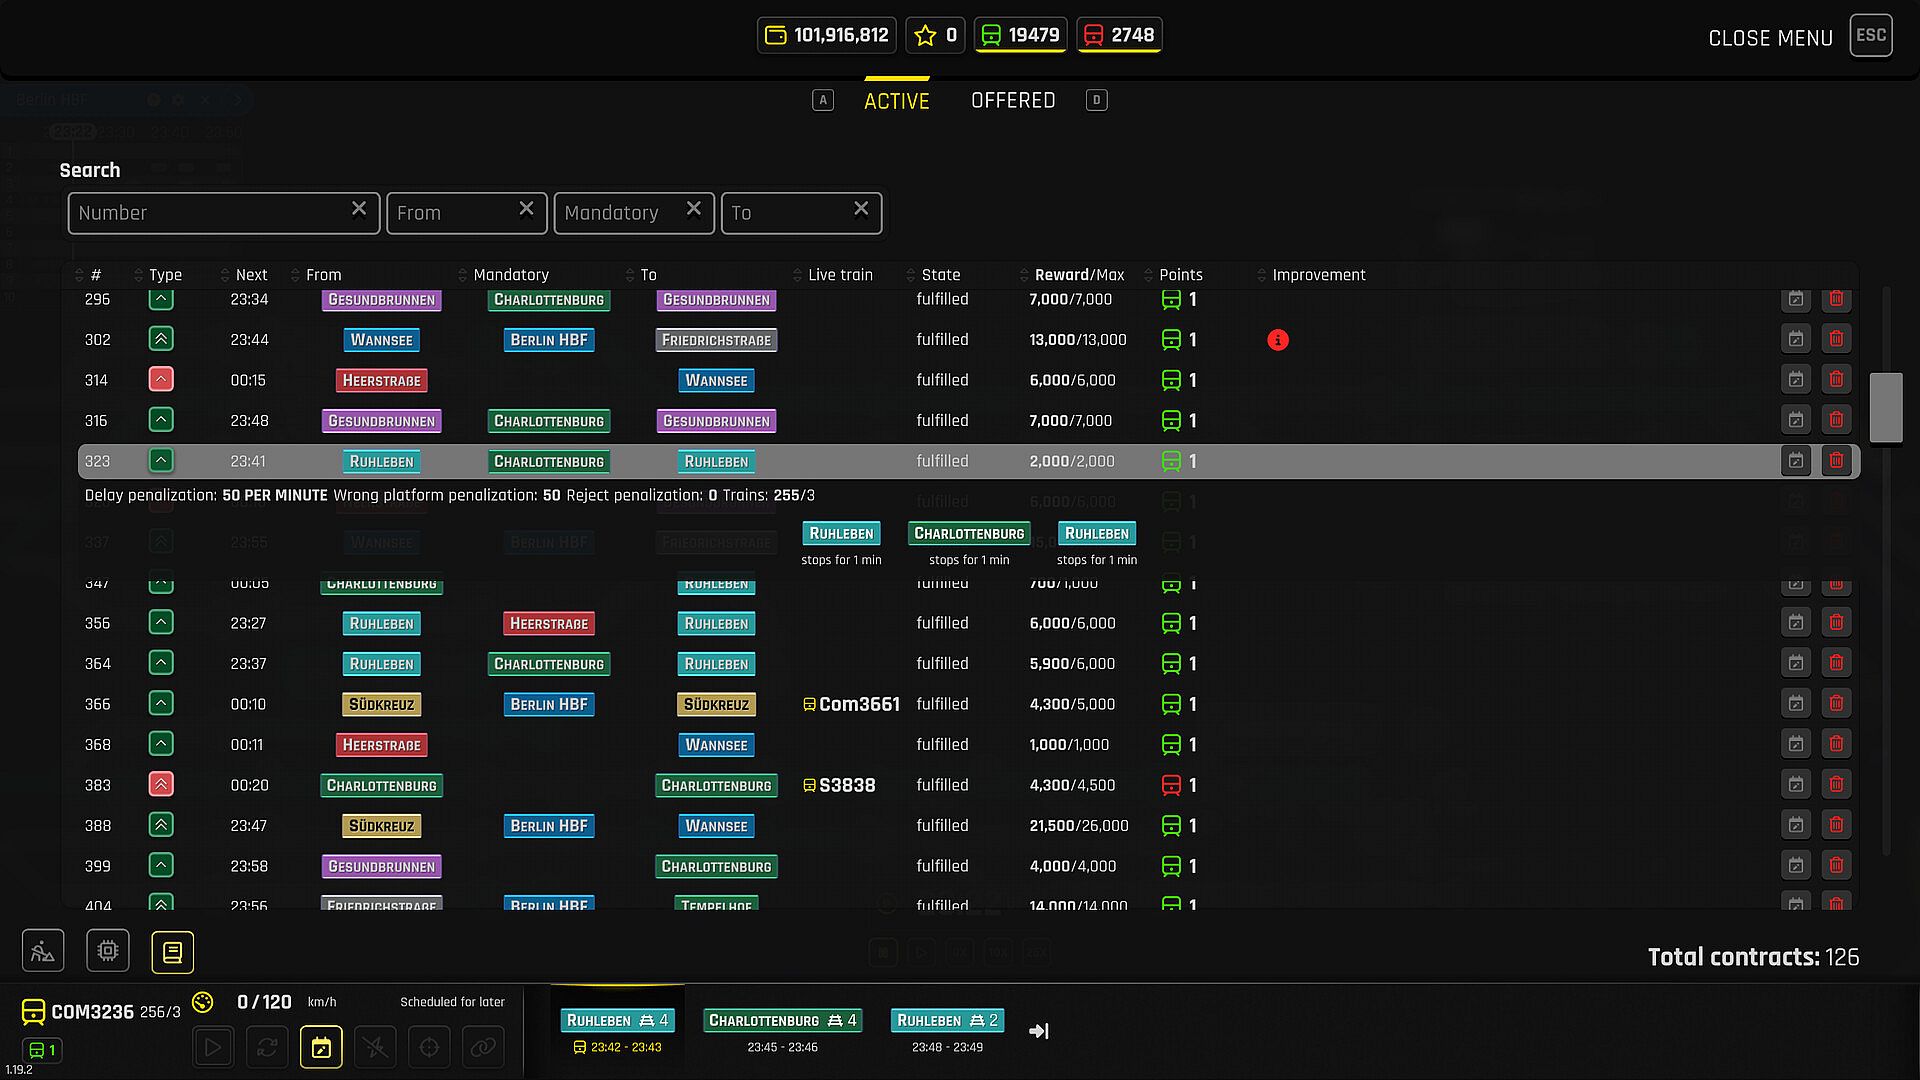
Task: Click the train play/start button
Action: [x=213, y=1047]
